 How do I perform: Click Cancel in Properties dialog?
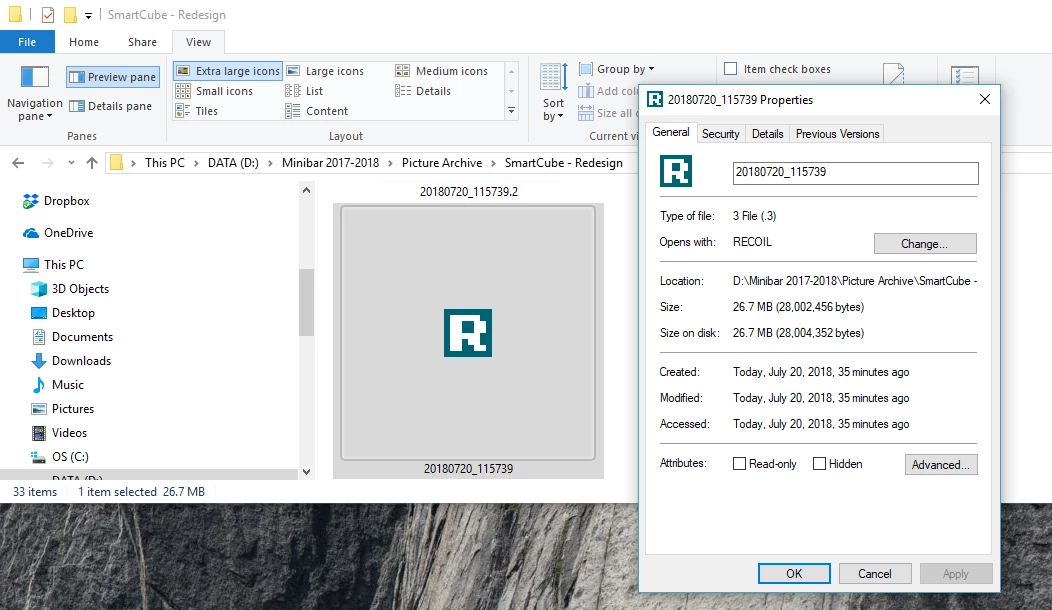[x=874, y=574]
